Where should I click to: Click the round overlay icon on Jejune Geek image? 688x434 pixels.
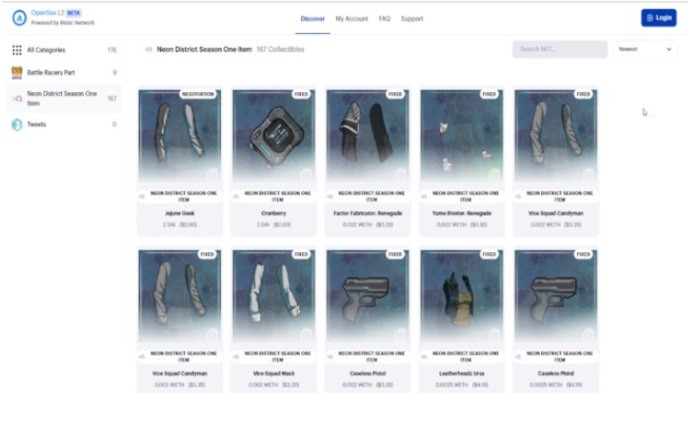point(212,175)
